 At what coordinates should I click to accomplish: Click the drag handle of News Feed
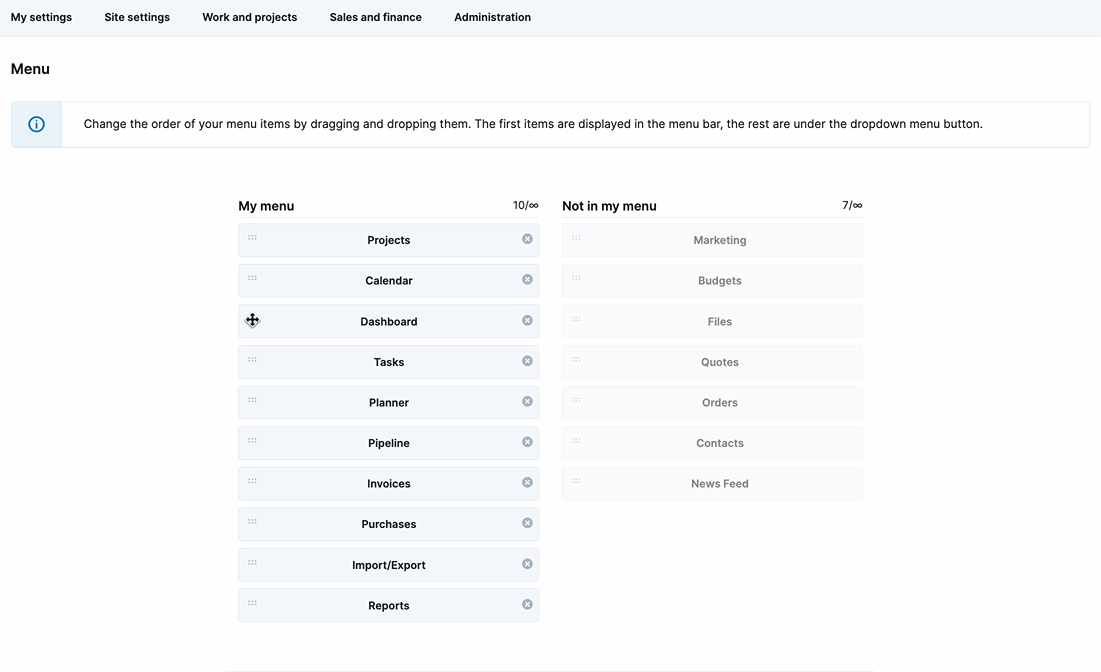click(576, 481)
